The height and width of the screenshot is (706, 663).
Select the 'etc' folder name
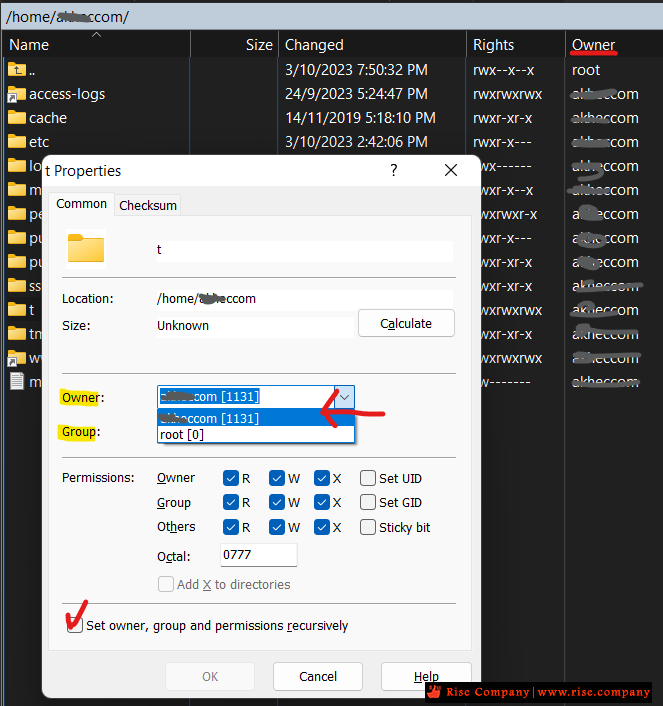pyautogui.click(x=39, y=142)
